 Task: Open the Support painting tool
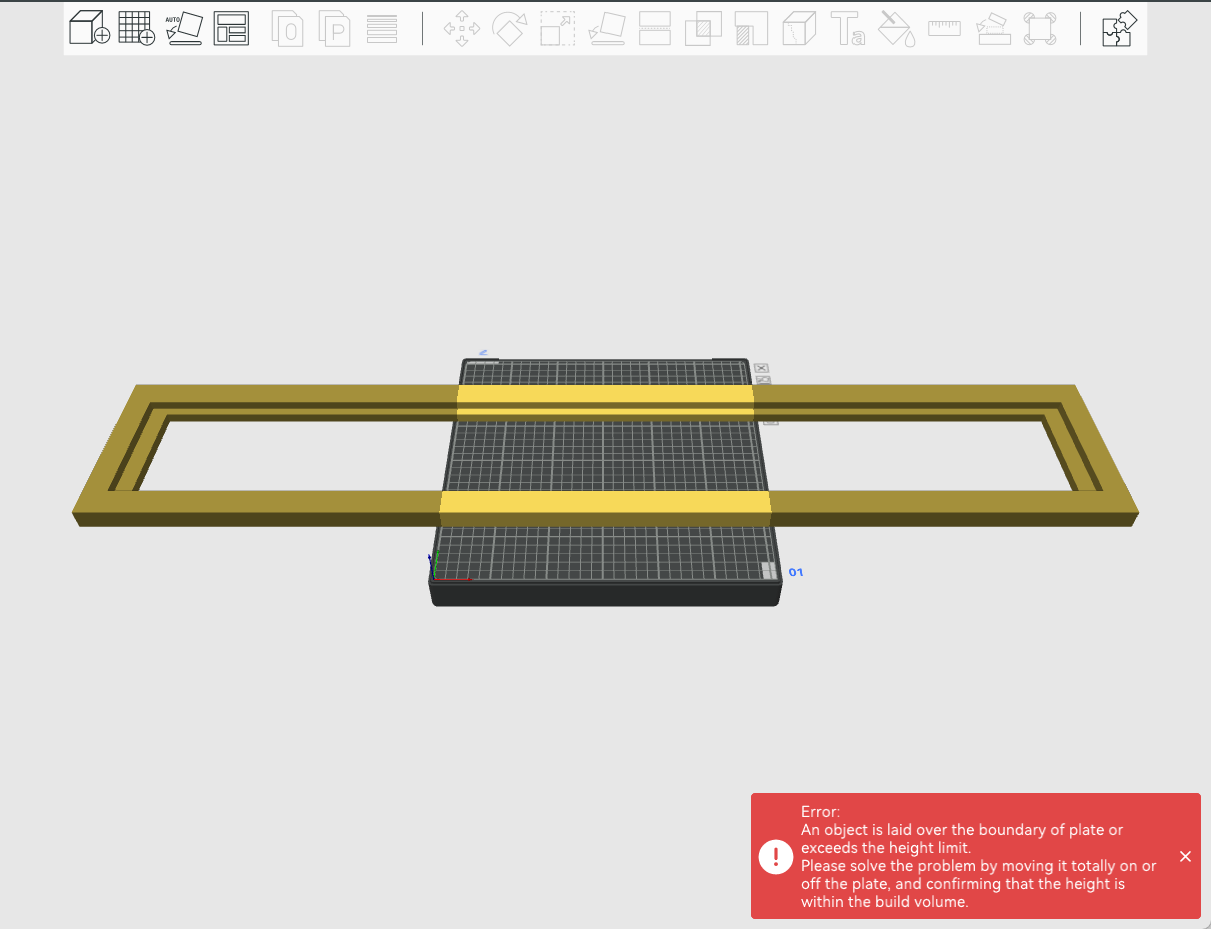751,29
